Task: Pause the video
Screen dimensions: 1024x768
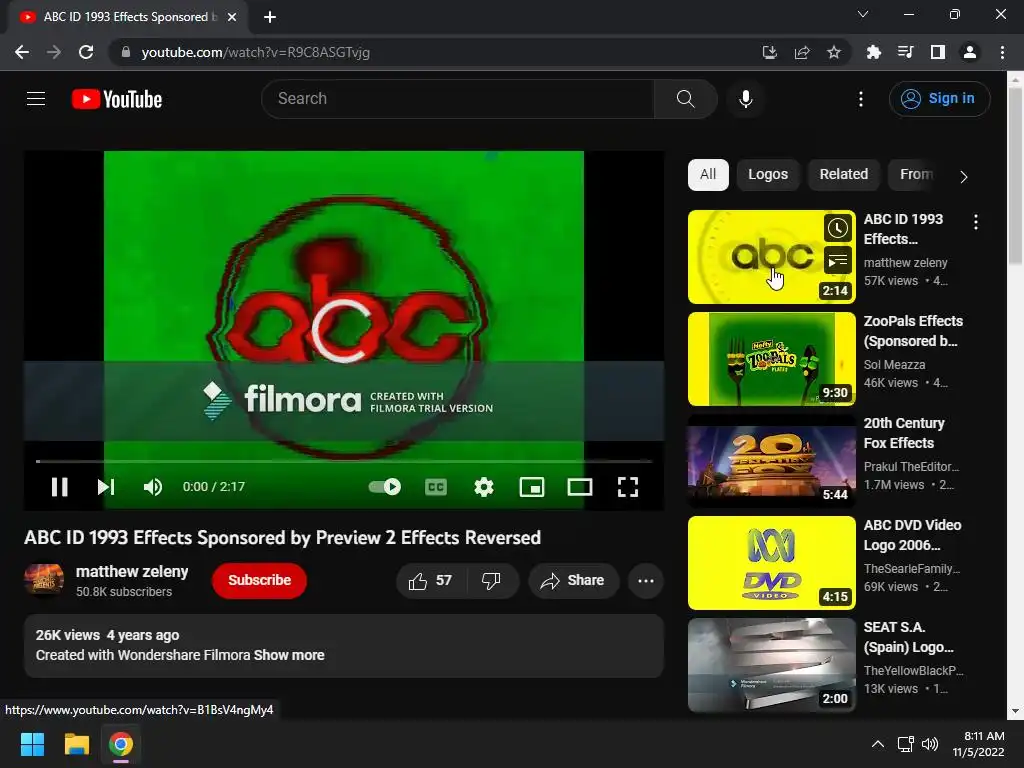Action: point(59,487)
